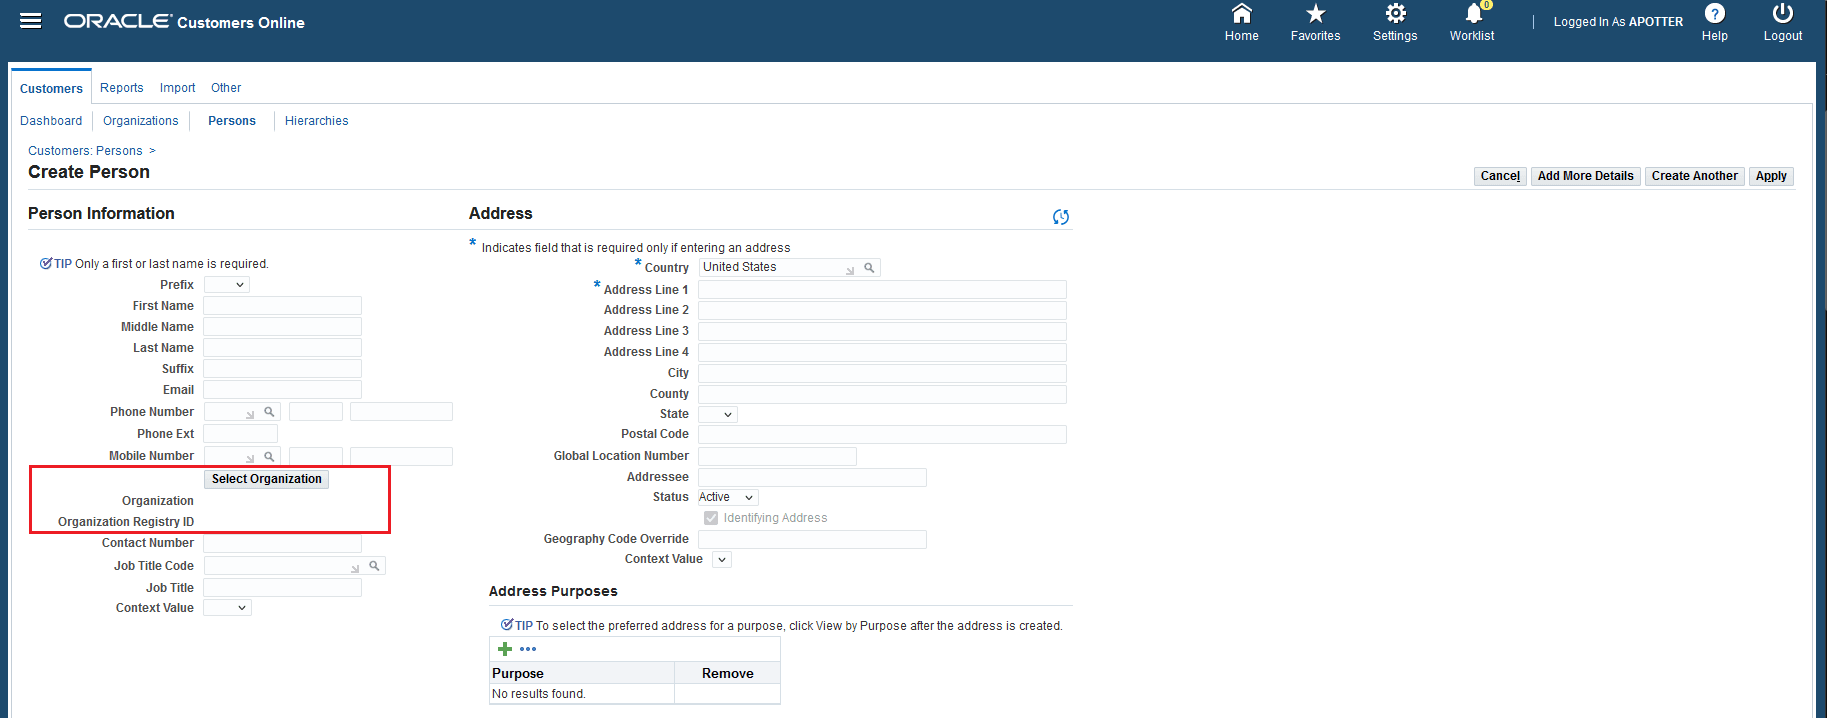The image size is (1827, 718).
Task: Click Address Line 2 field
Action: [x=882, y=311]
